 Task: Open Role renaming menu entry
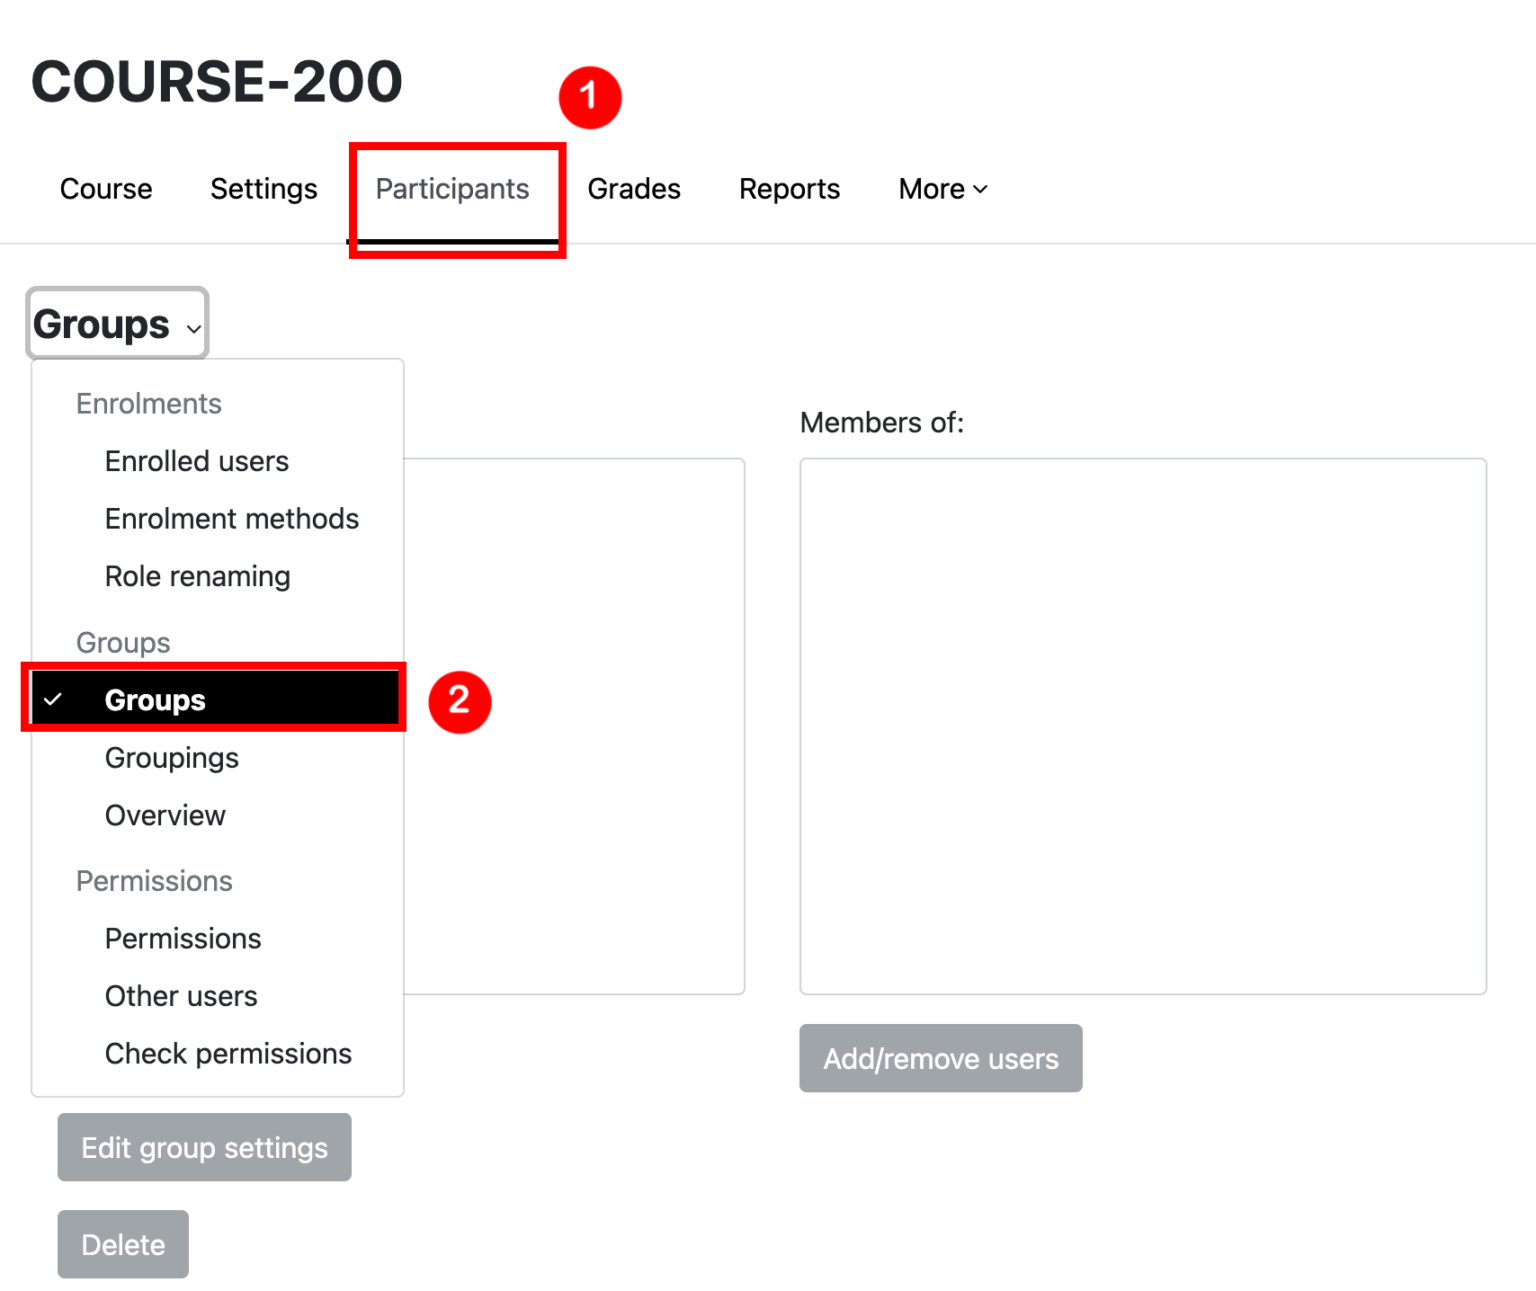click(x=197, y=577)
